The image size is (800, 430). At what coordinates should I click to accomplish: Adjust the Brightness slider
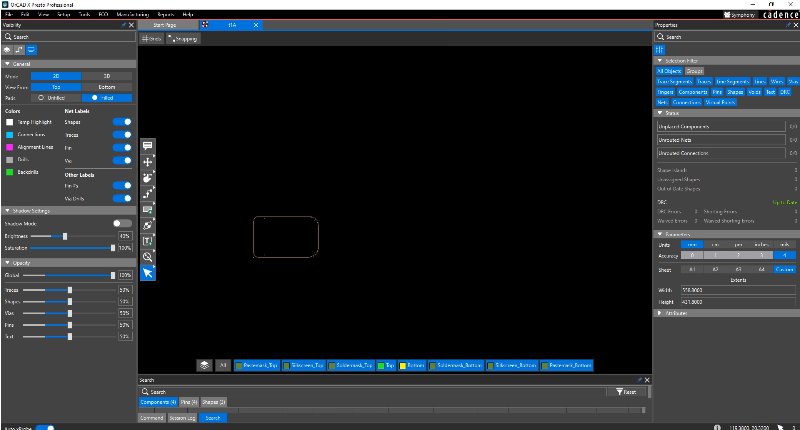click(x=66, y=236)
